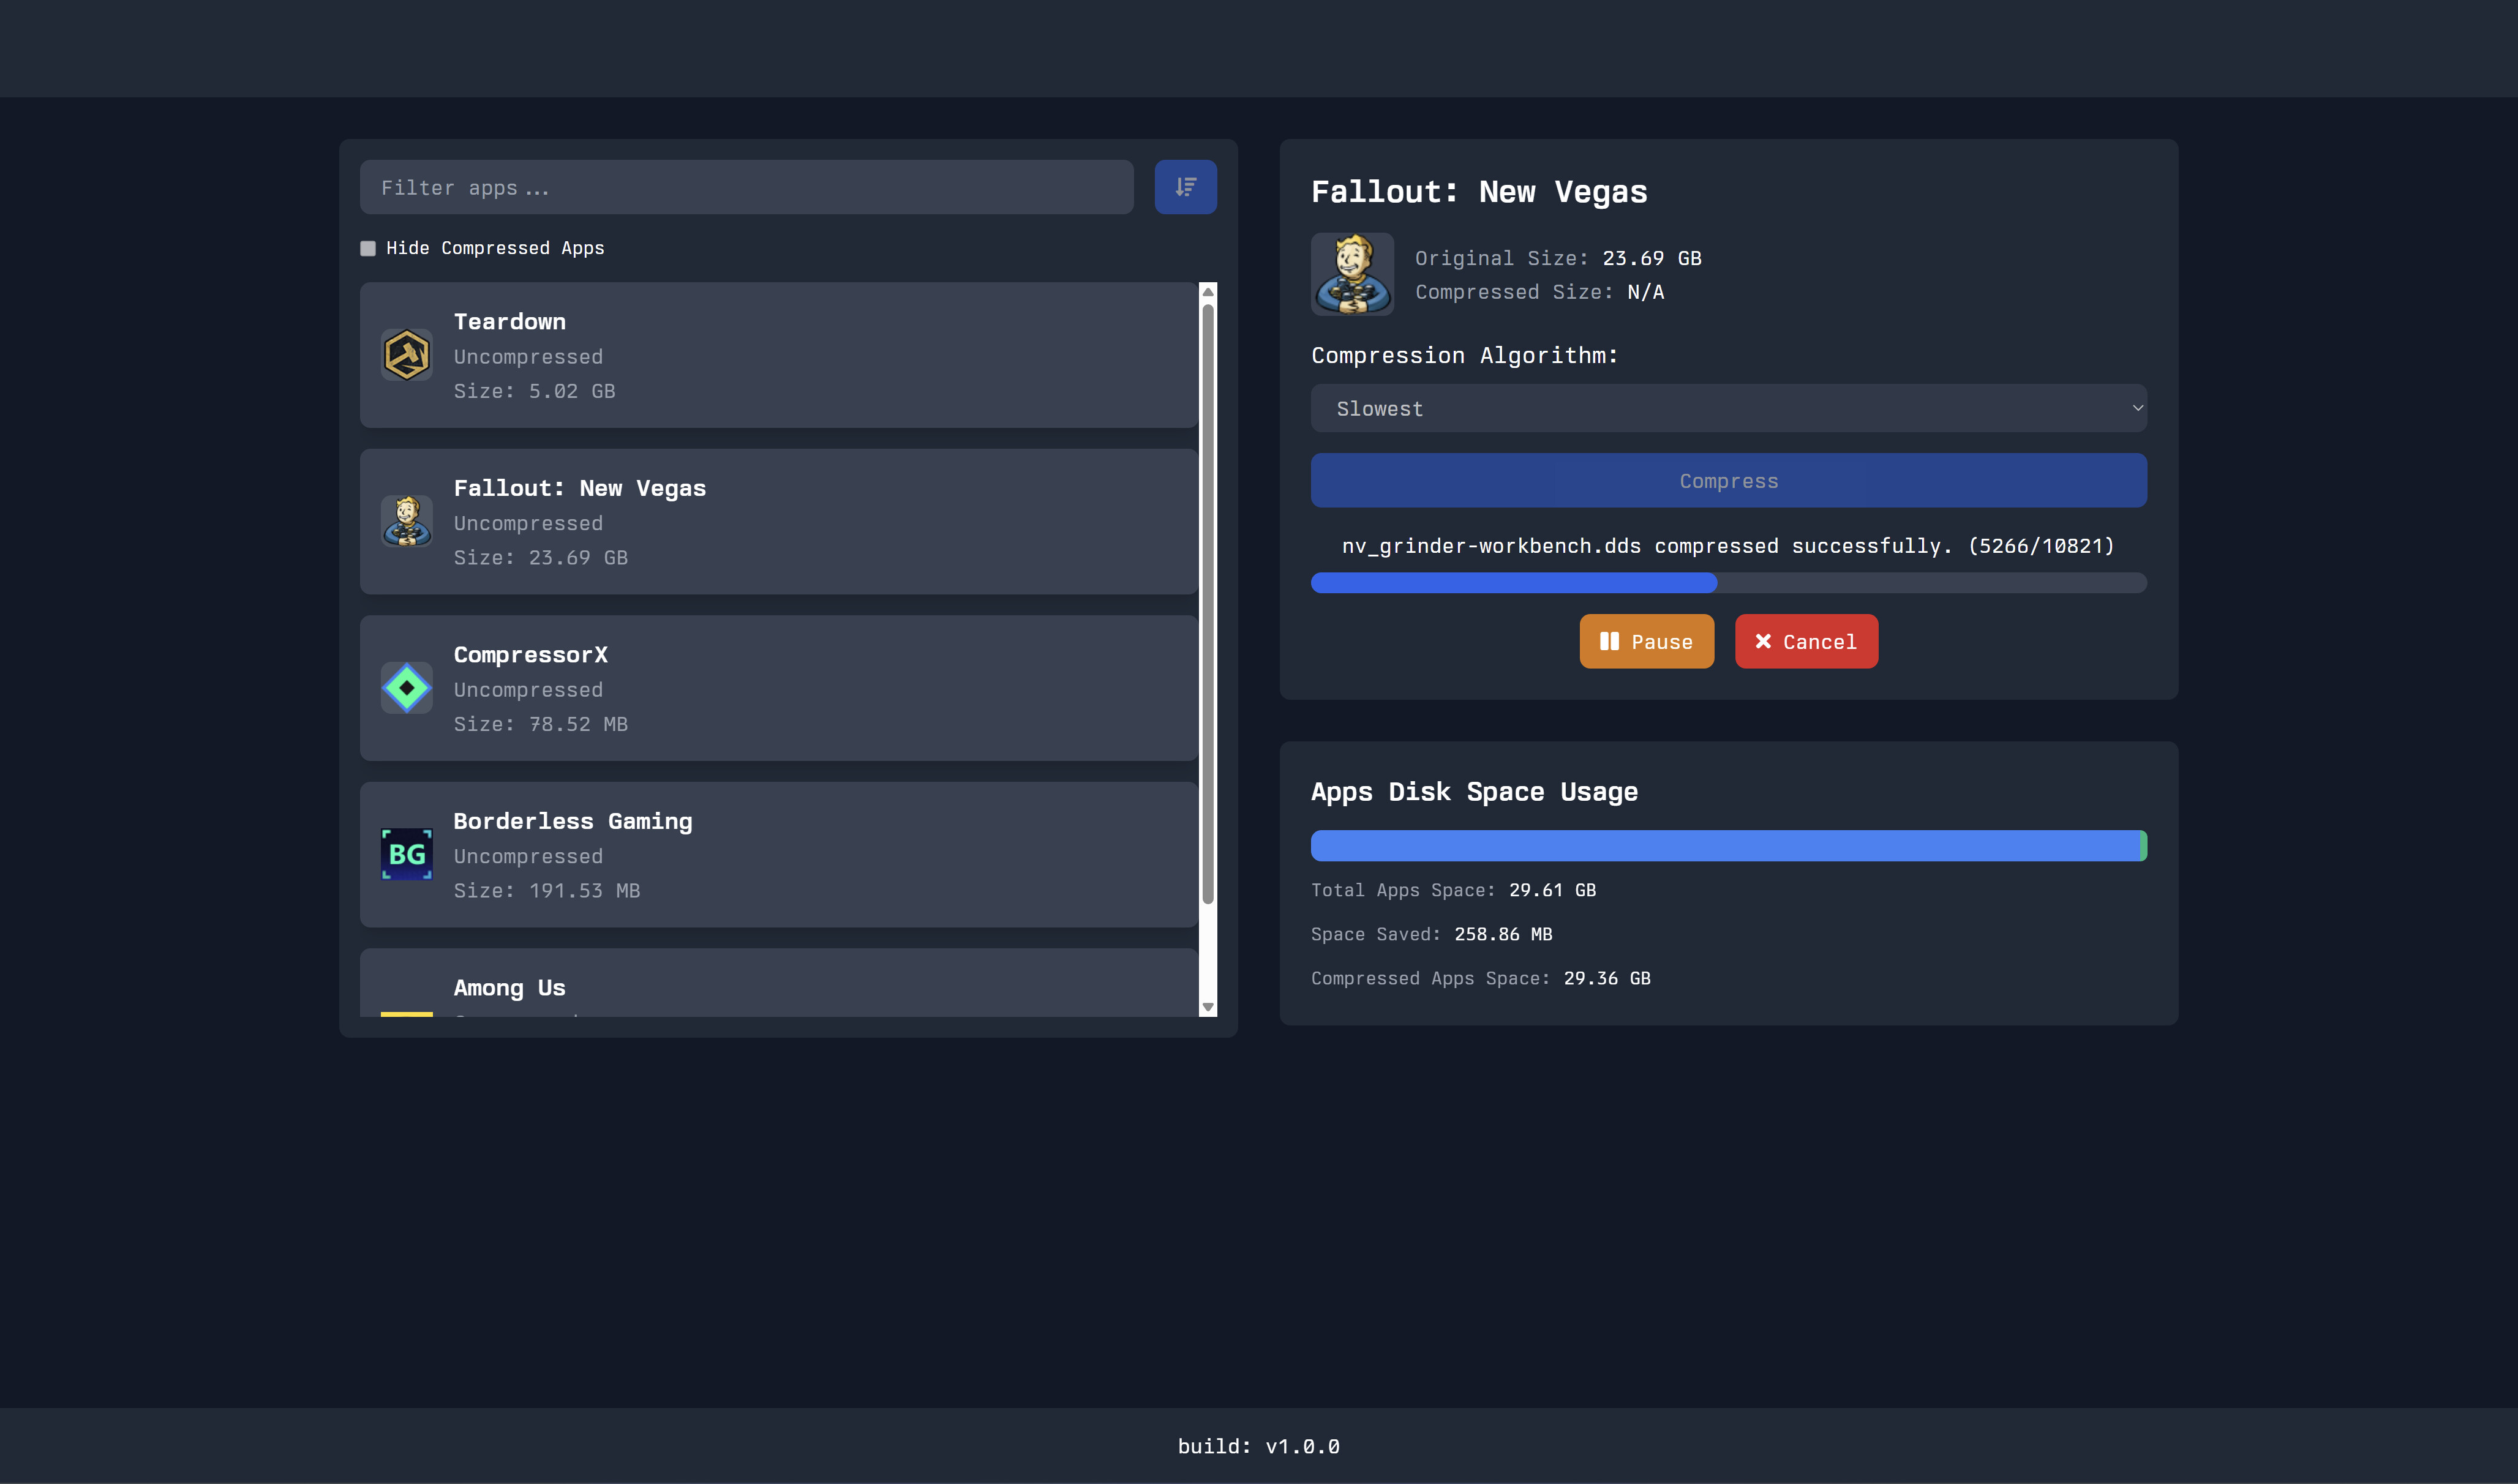Click the Filter apps input field
The image size is (2518, 1484).
pyautogui.click(x=746, y=187)
